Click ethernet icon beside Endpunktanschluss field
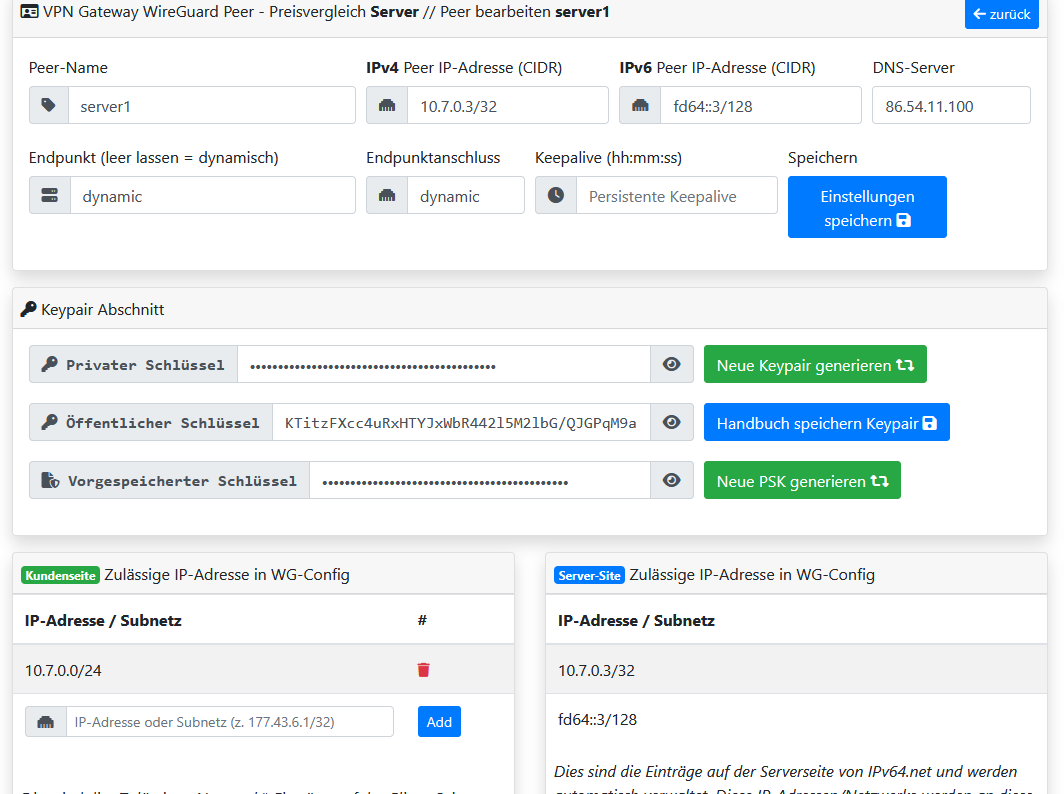This screenshot has height=794, width=1064. pyautogui.click(x=387, y=196)
